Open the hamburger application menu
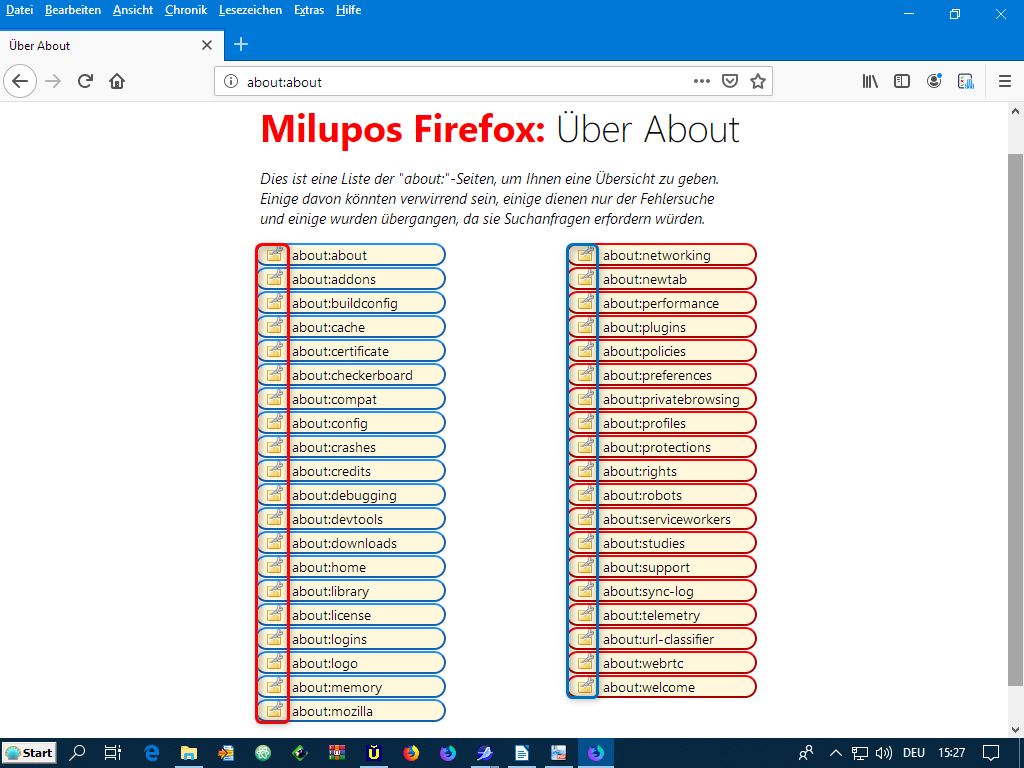Image resolution: width=1024 pixels, height=768 pixels. [x=1004, y=82]
